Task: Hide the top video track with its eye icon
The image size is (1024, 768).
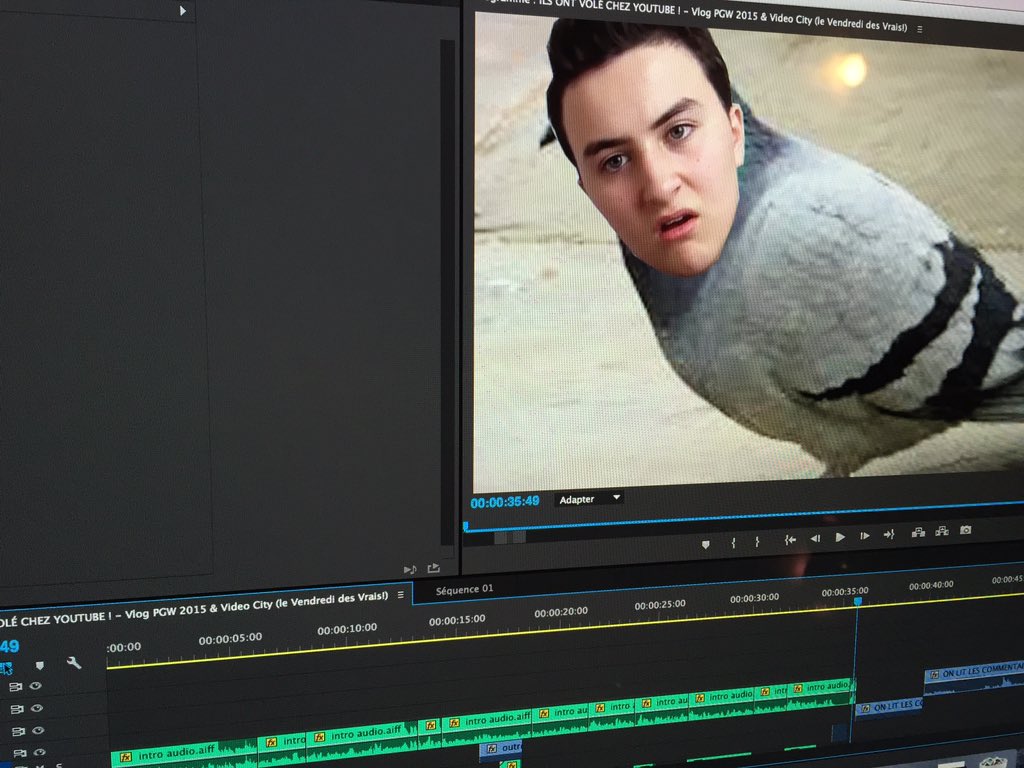Action: pyautogui.click(x=35, y=686)
